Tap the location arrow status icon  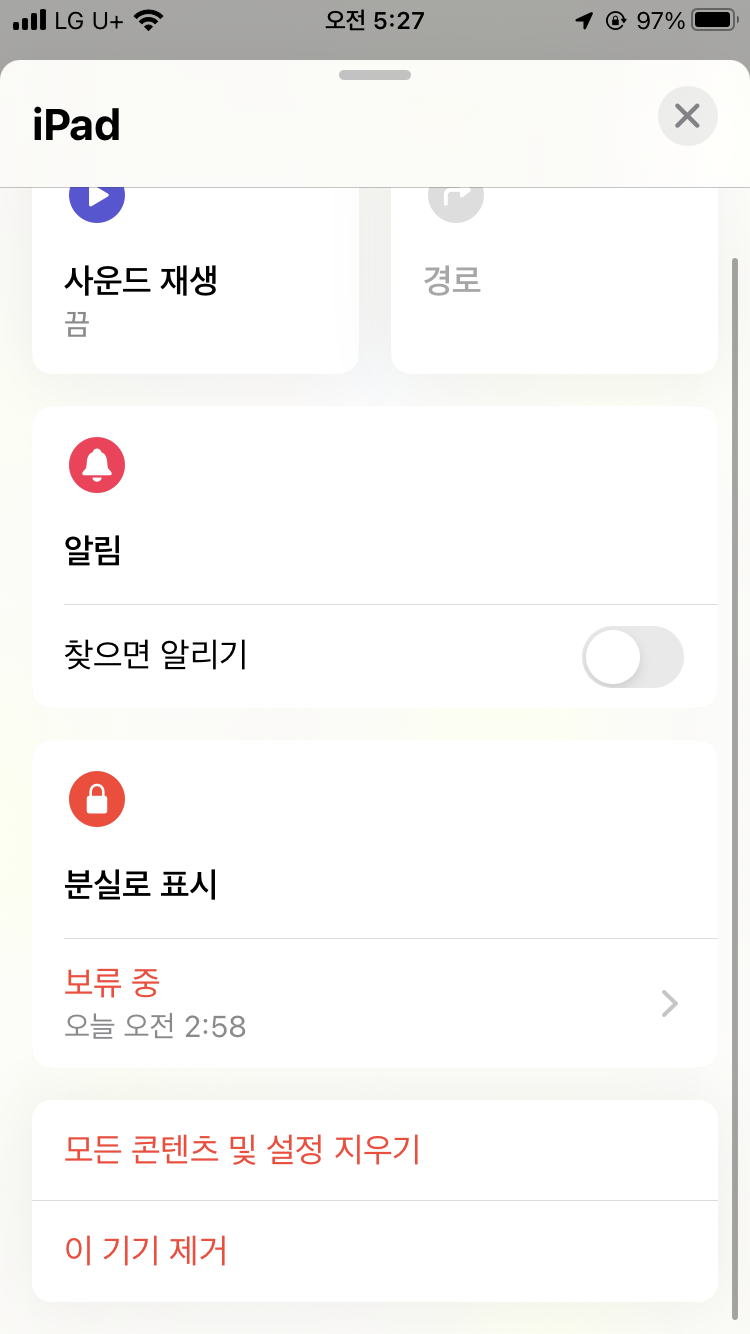585,20
